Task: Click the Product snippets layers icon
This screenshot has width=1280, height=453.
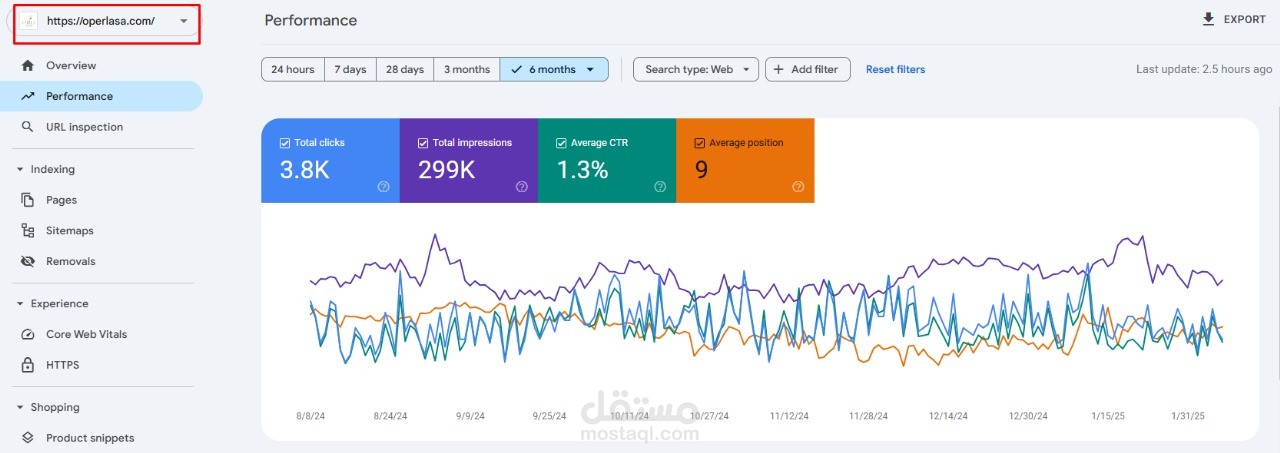Action: (27, 438)
